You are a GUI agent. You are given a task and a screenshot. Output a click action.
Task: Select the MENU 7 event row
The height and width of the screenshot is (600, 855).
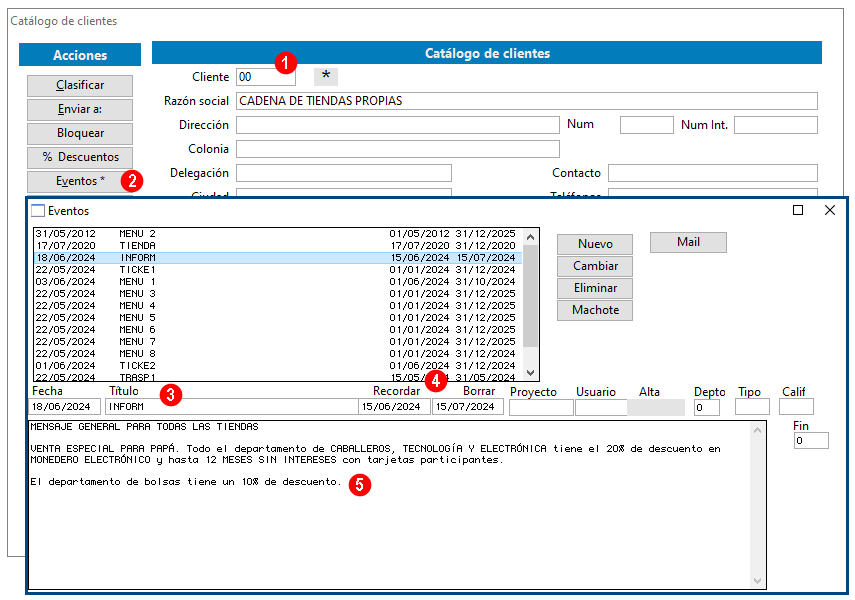(278, 342)
